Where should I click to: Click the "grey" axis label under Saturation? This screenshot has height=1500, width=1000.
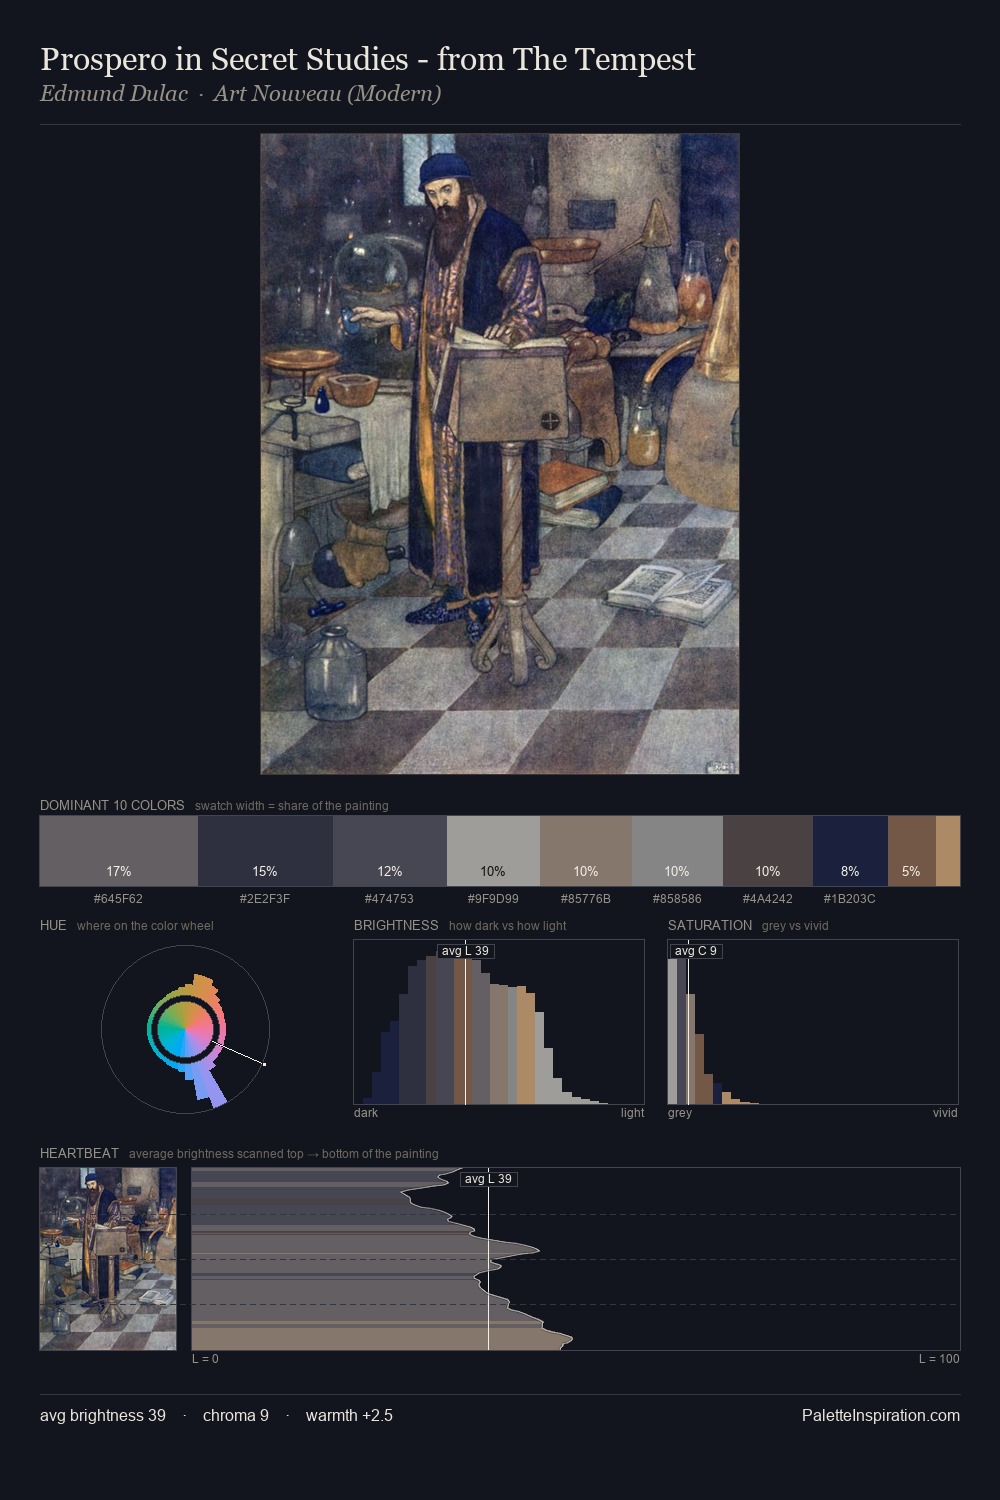(680, 1113)
